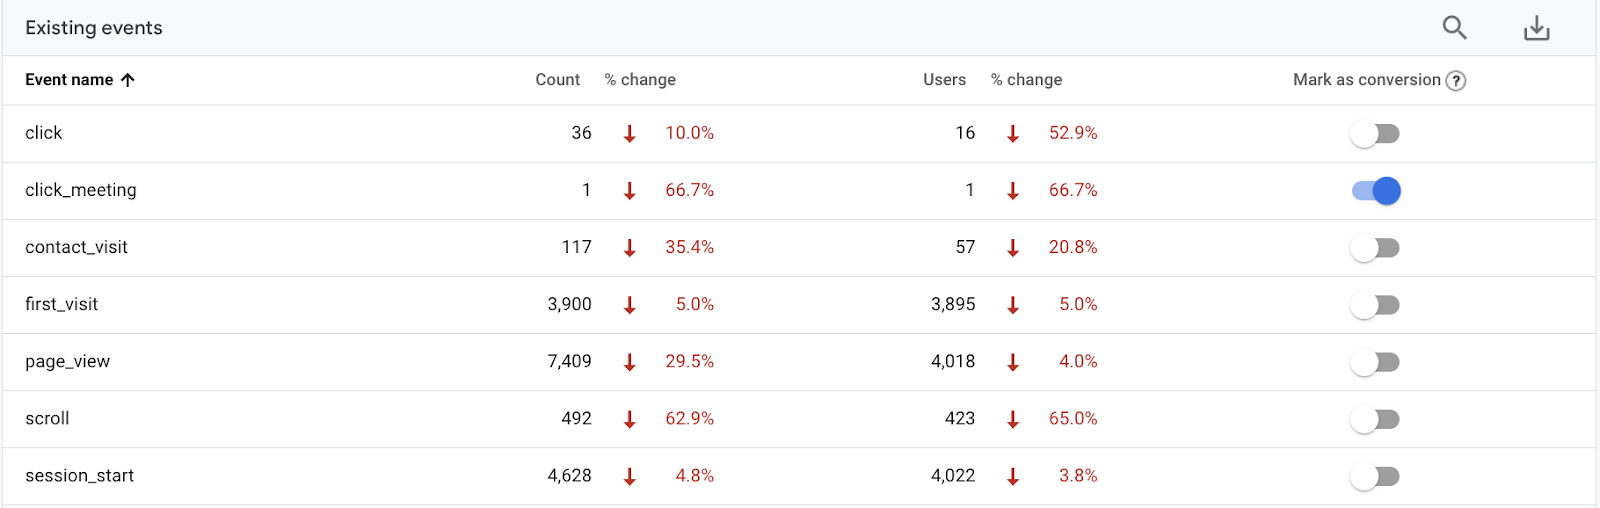Open the click_meeting event

click(x=81, y=190)
